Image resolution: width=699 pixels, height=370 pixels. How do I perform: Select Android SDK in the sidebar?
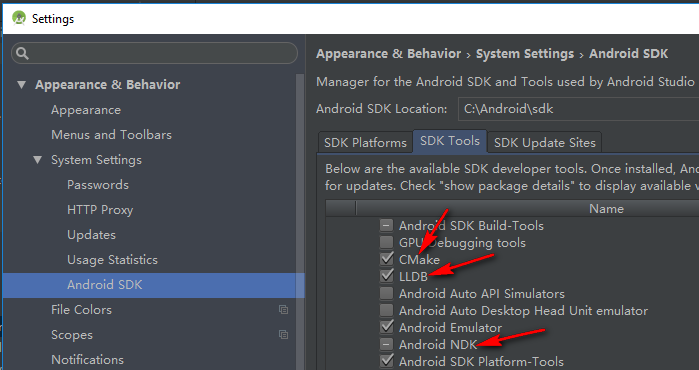[x=153, y=285]
